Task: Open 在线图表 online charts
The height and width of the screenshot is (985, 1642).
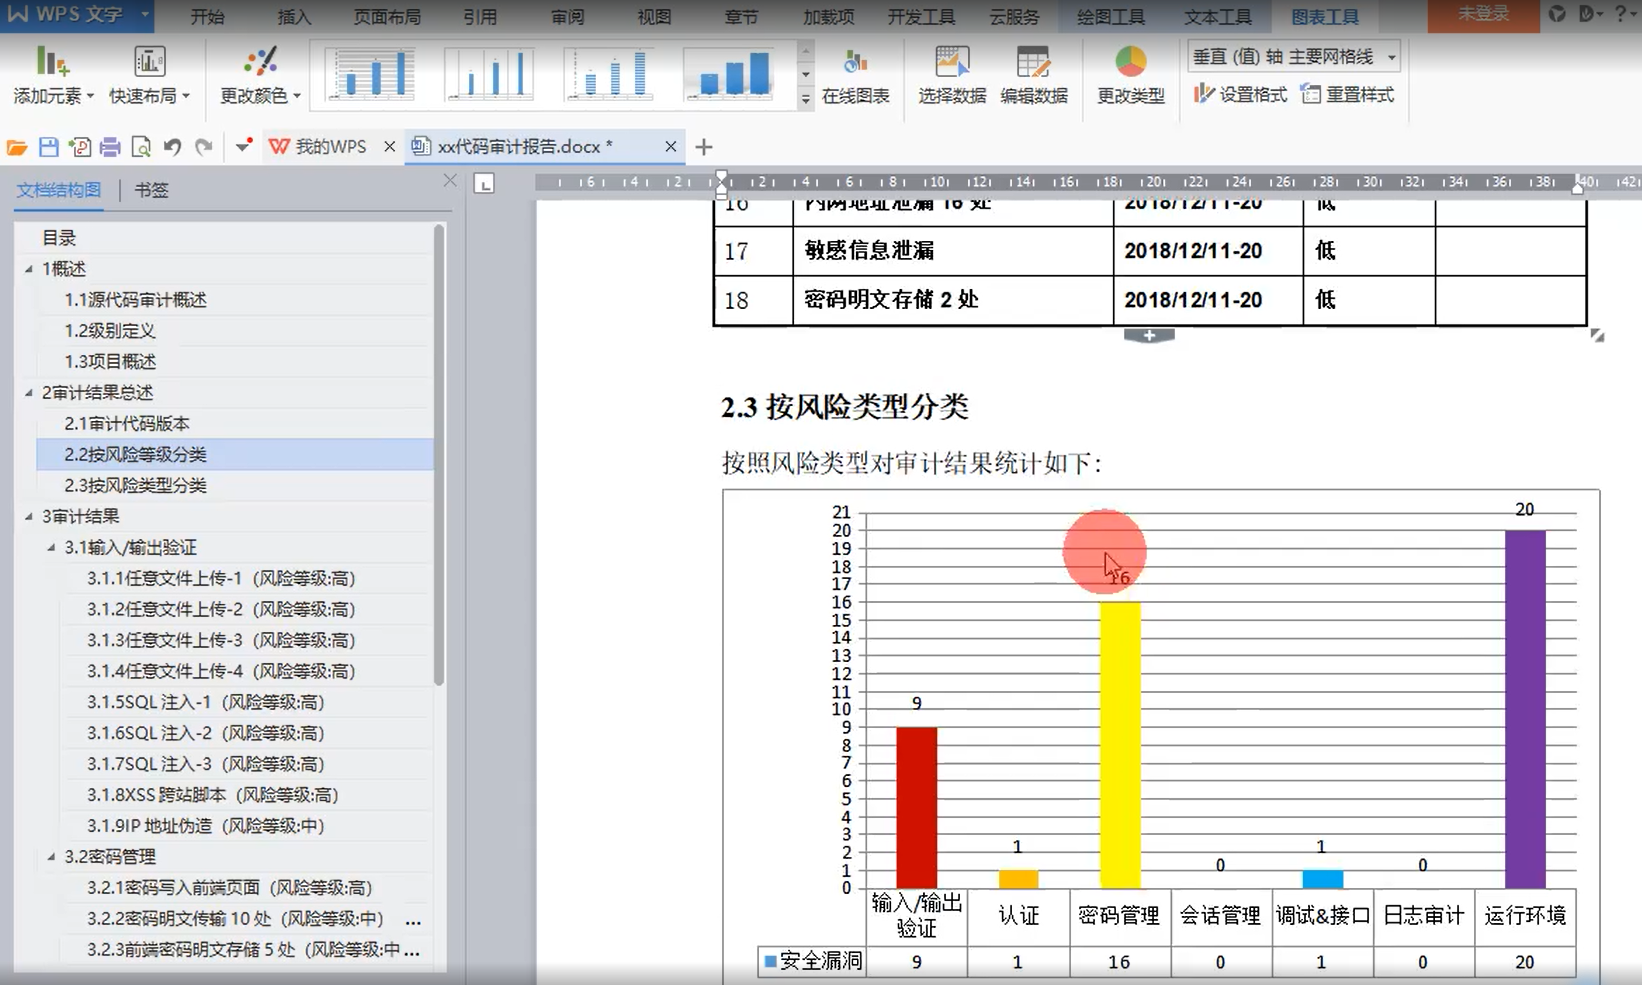Action: [855, 75]
